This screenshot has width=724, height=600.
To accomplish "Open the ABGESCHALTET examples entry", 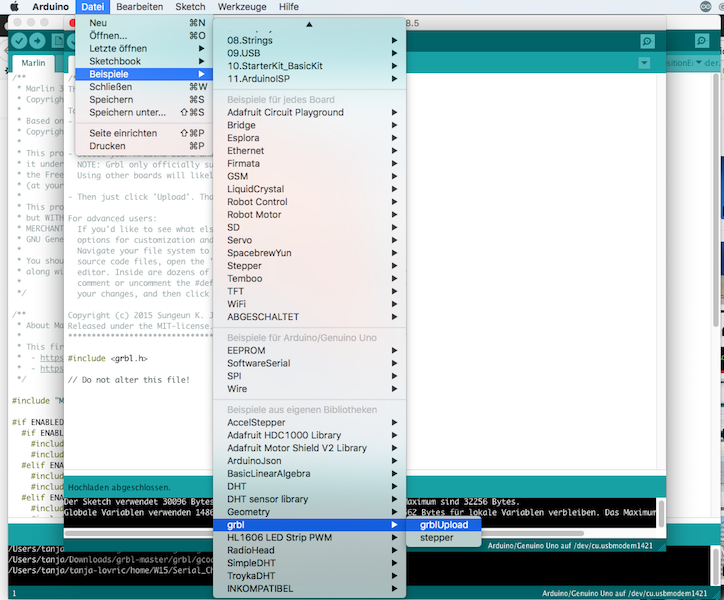I will tap(309, 317).
